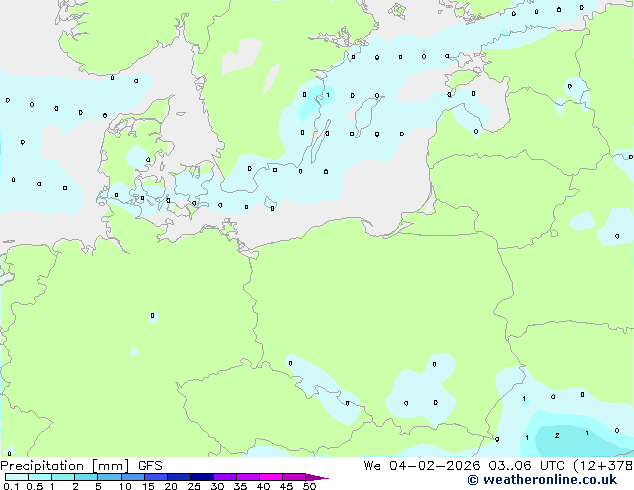Image resolution: width=634 pixels, height=490 pixels.
Task: Select the legend swatch between 10 and 15
Action: point(133,477)
